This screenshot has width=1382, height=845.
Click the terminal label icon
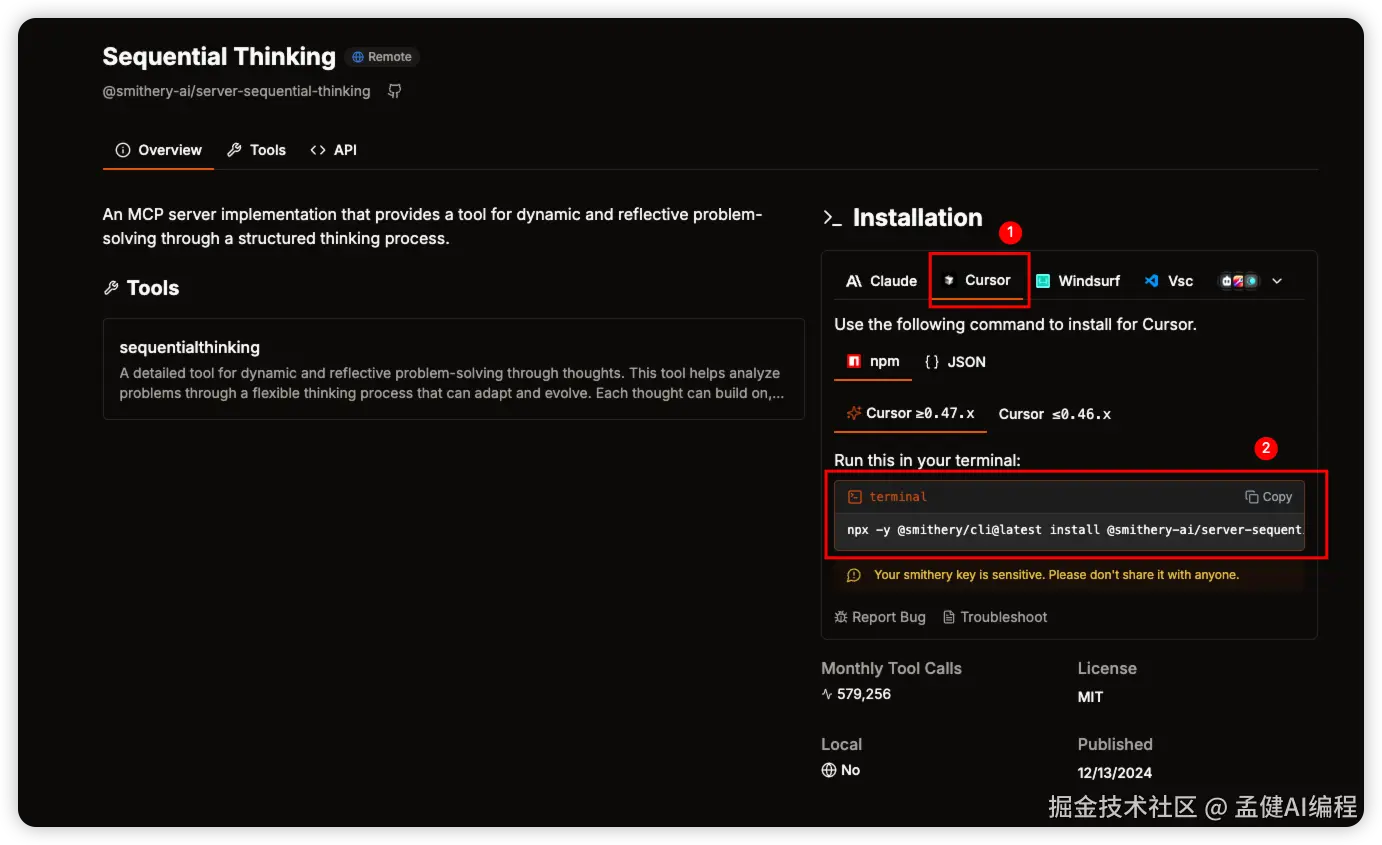point(855,497)
